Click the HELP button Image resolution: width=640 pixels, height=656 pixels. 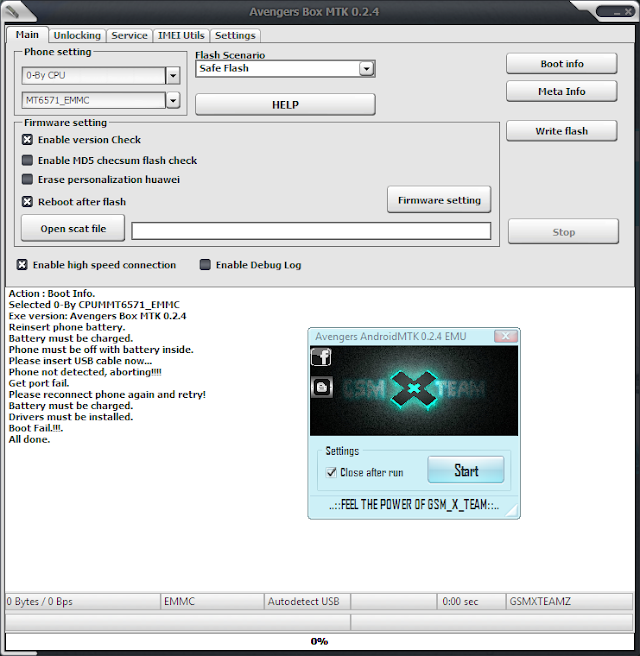coord(285,105)
